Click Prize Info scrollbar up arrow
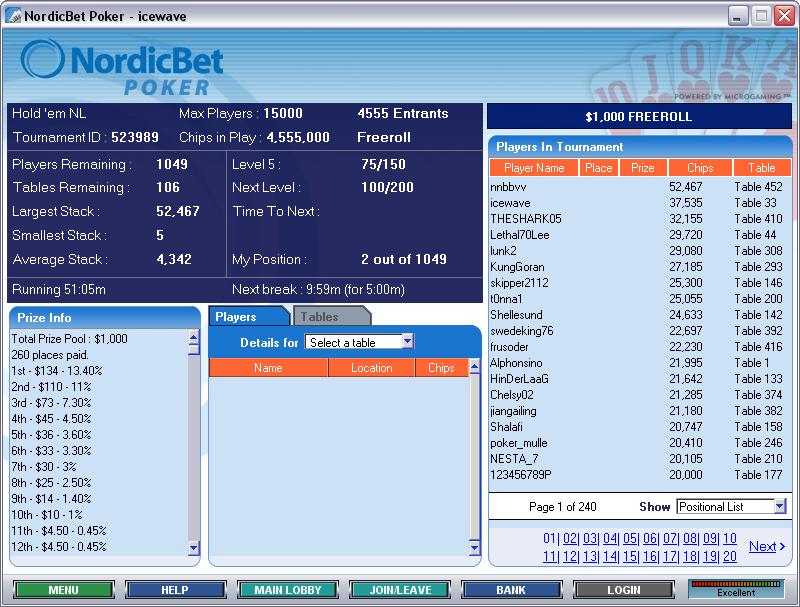 (193, 337)
